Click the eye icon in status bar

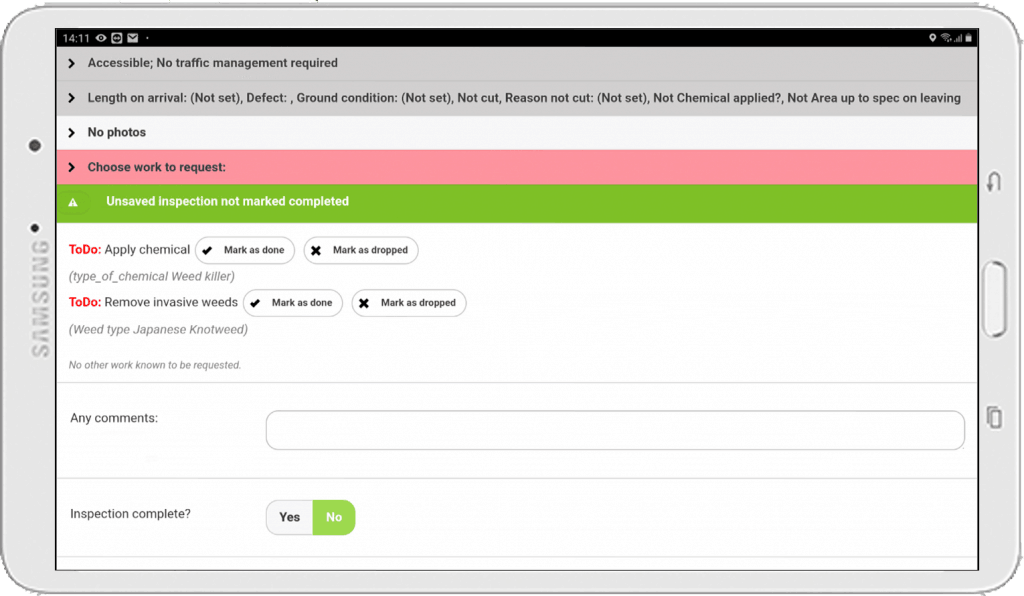click(101, 38)
